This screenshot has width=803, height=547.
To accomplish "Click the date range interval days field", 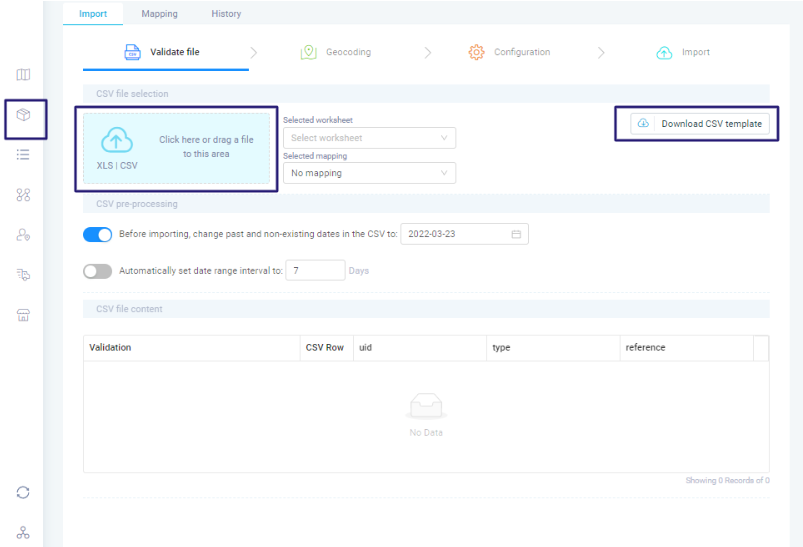I will click(314, 271).
